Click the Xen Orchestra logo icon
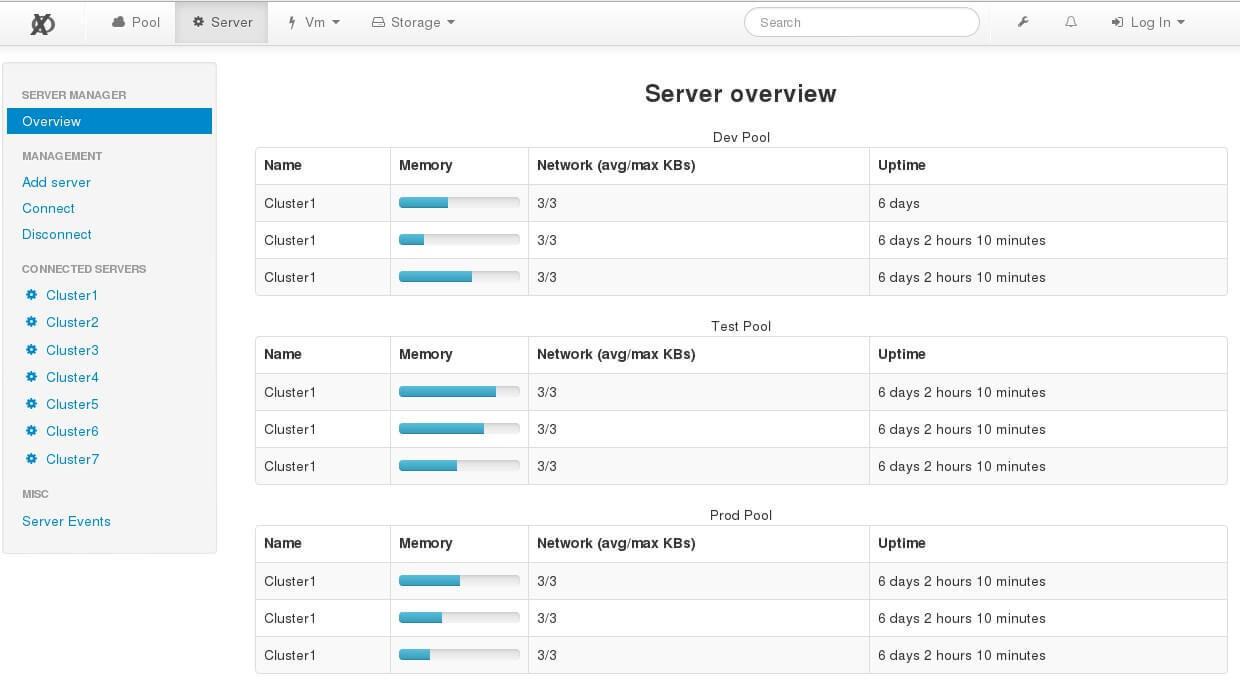 click(x=42, y=23)
